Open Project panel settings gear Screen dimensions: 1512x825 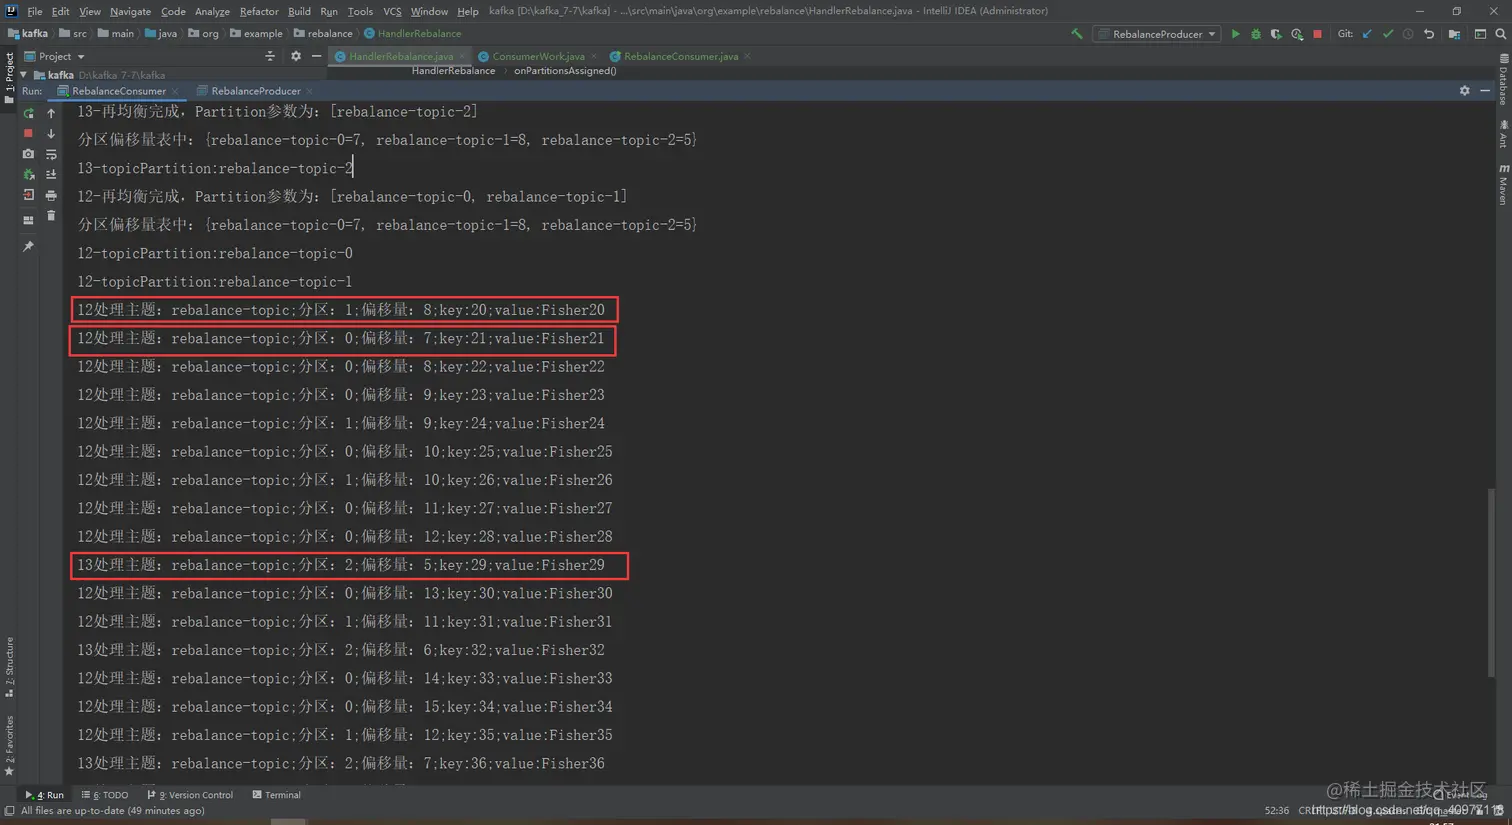click(295, 57)
